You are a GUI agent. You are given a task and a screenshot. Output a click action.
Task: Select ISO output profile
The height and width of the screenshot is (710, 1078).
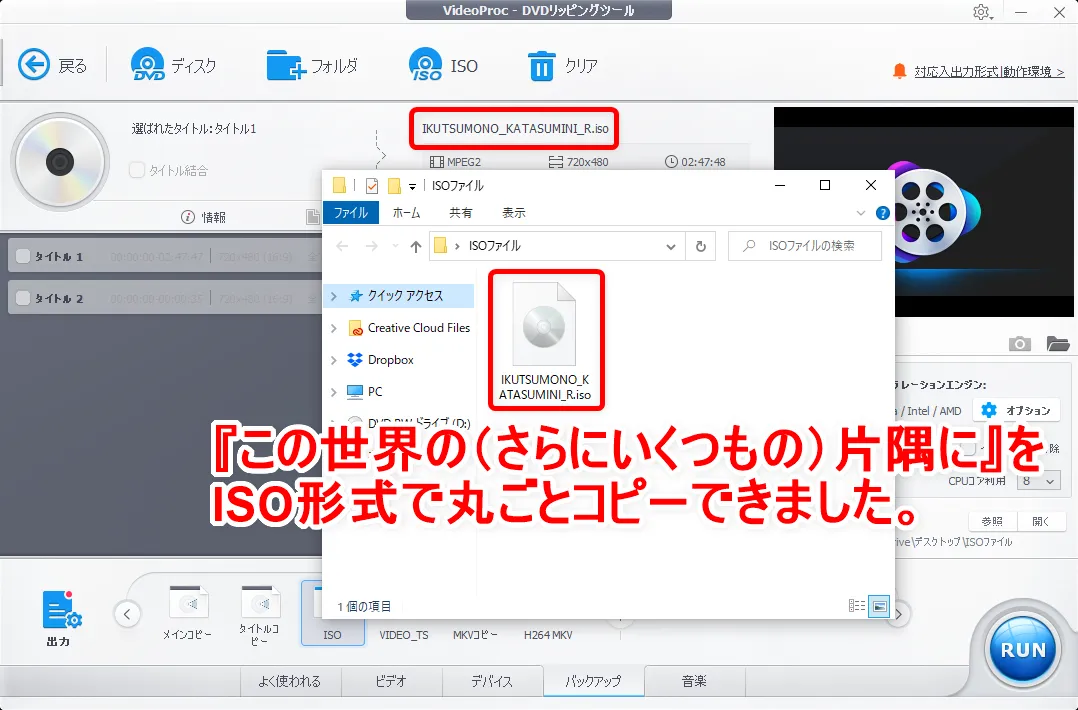(x=332, y=613)
